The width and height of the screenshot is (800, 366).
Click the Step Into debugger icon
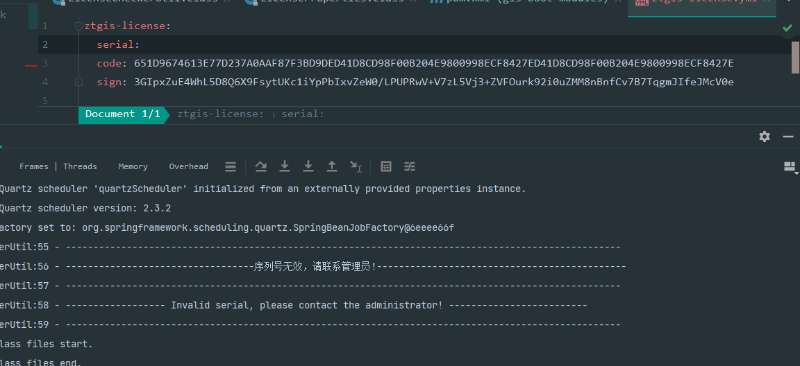[285, 166]
